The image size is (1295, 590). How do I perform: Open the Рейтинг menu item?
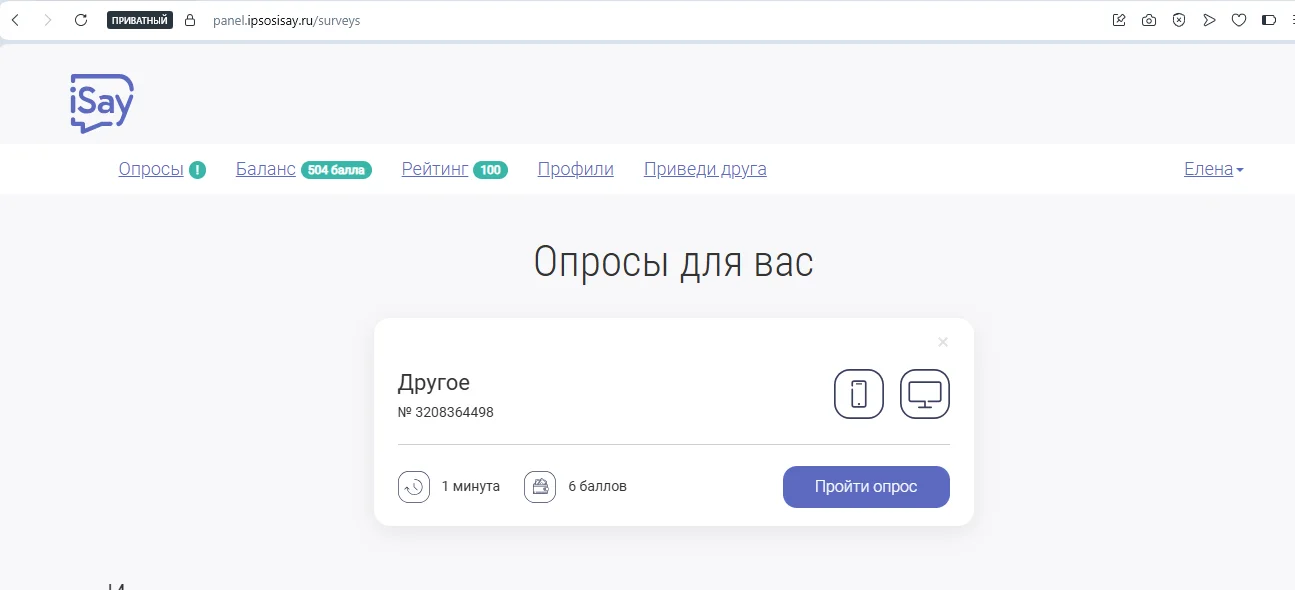point(435,169)
